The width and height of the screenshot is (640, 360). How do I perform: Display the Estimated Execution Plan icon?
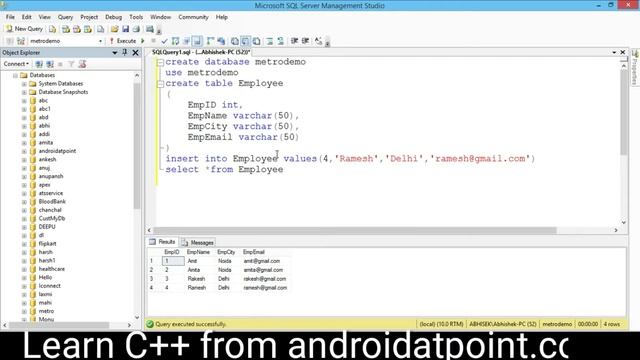point(176,41)
